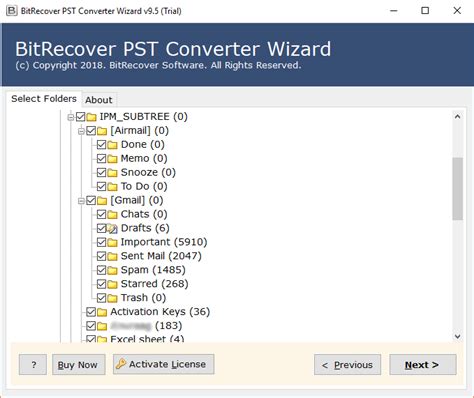Click the Spam folder icon
The image size is (474, 398).
[x=112, y=270]
